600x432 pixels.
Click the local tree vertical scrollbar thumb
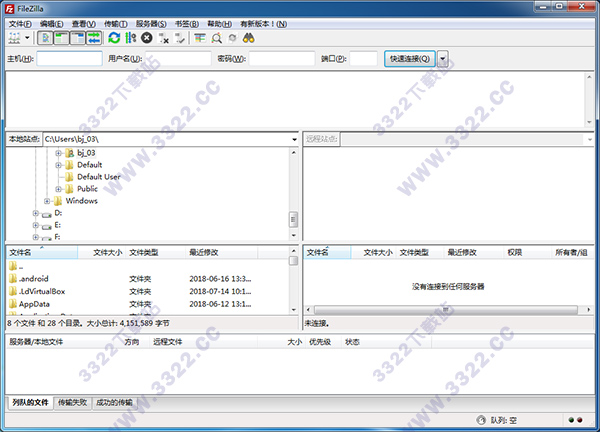click(x=293, y=219)
